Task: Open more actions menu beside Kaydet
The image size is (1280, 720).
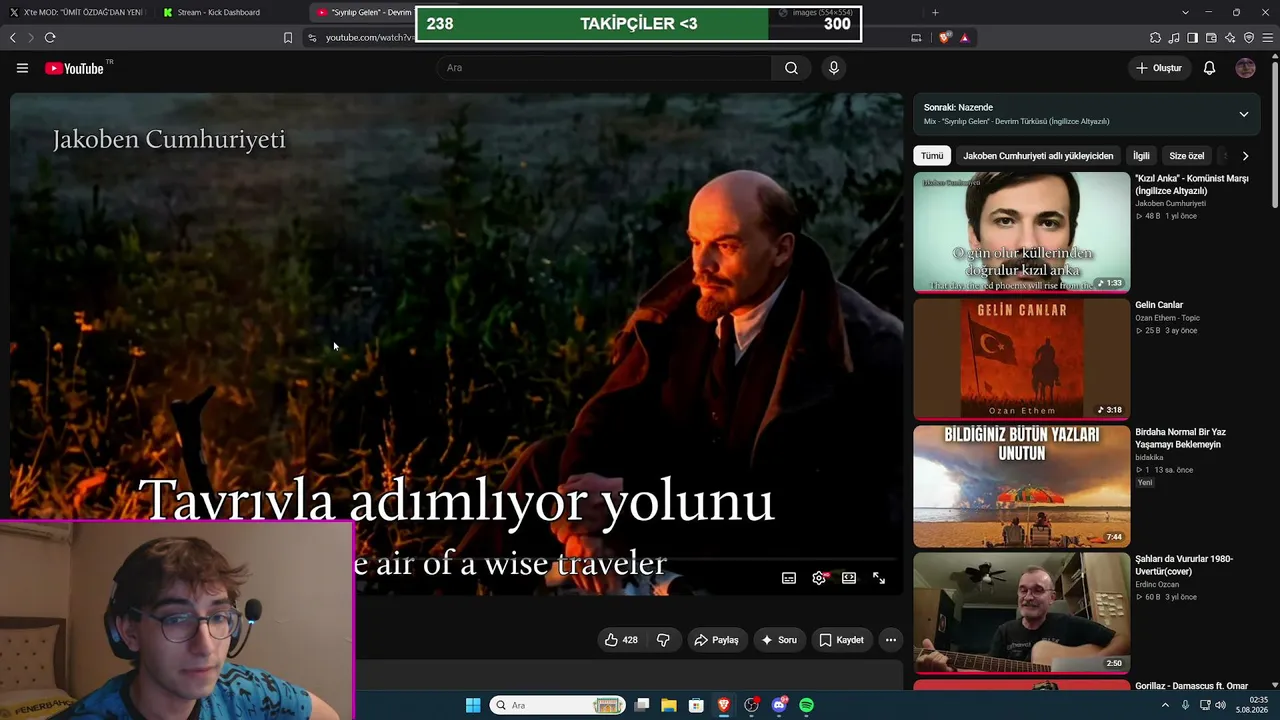Action: pyautogui.click(x=890, y=640)
